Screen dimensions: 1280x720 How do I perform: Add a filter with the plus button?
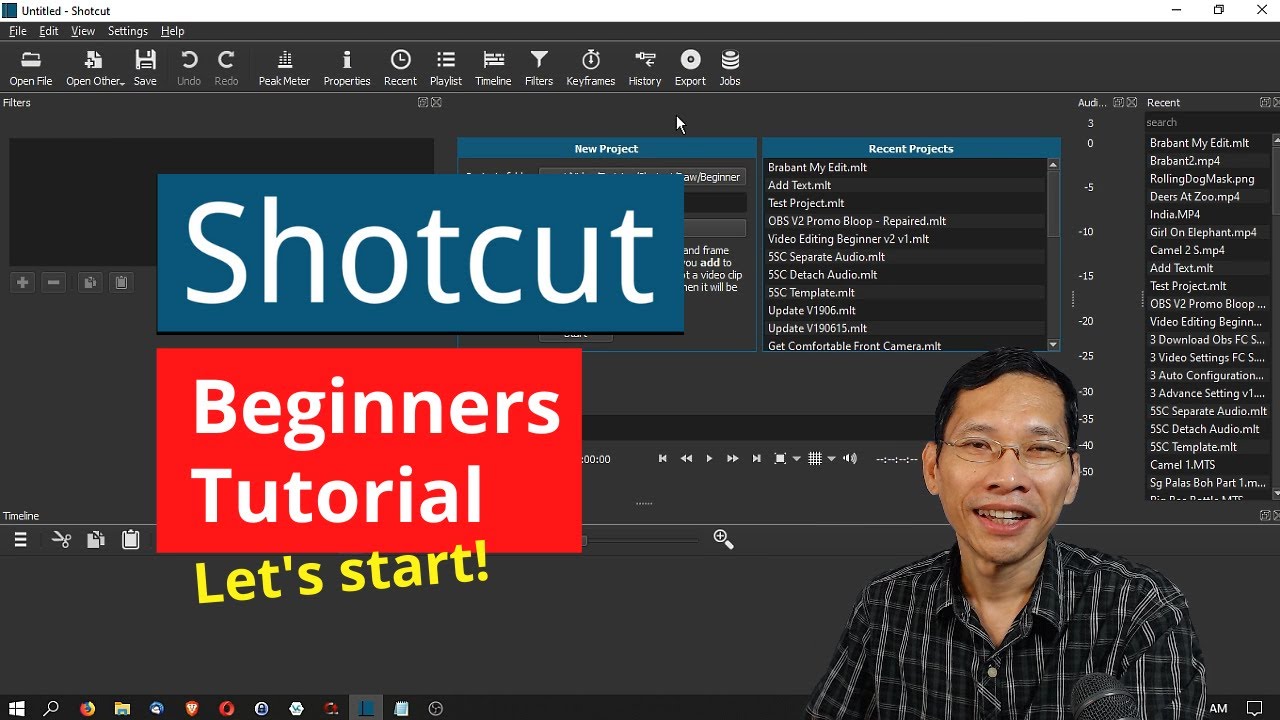pyautogui.click(x=22, y=283)
